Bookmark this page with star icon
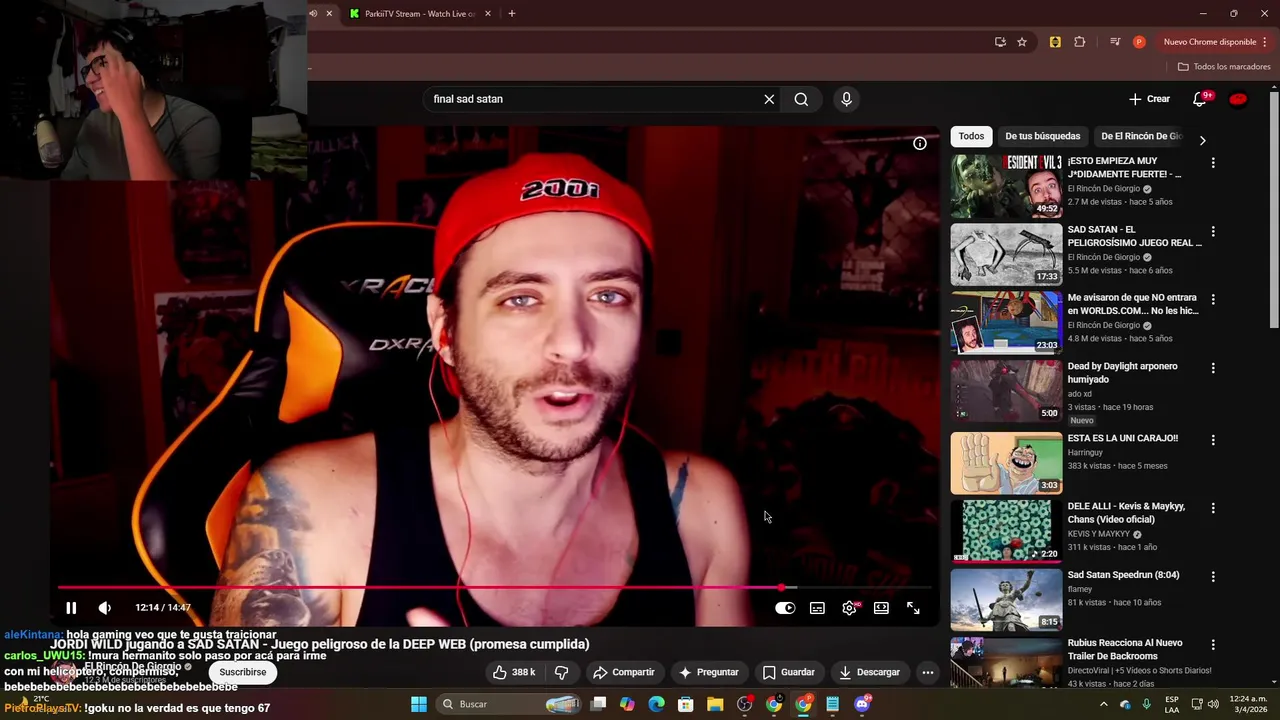The height and width of the screenshot is (720, 1280). coord(1022,42)
